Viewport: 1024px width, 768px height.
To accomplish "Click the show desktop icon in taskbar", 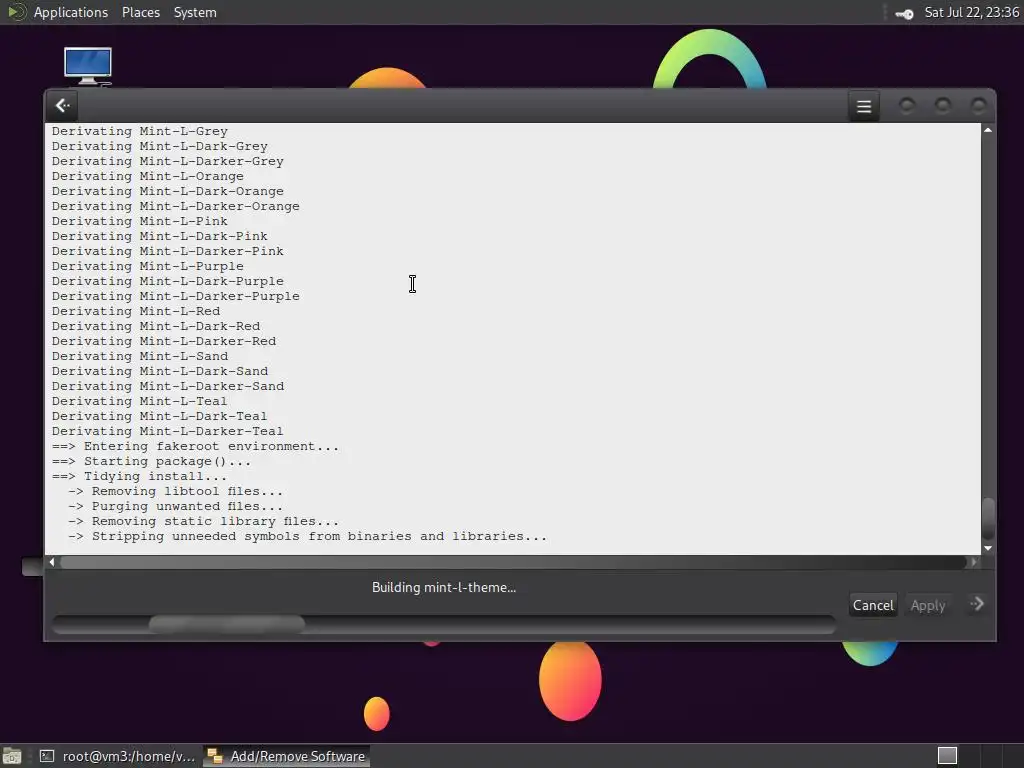I will pos(12,757).
